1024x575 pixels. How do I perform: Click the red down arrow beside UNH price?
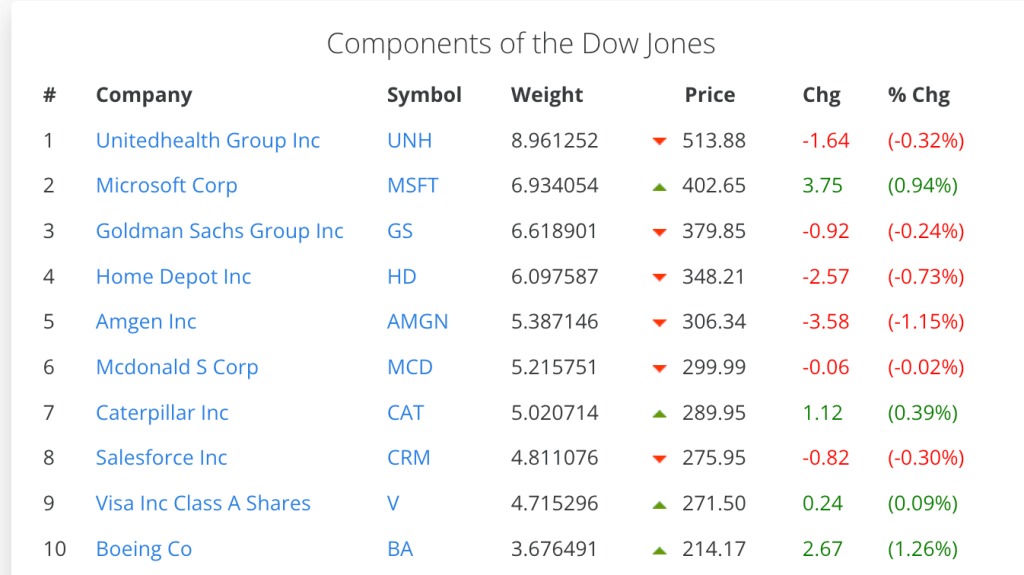coord(659,141)
